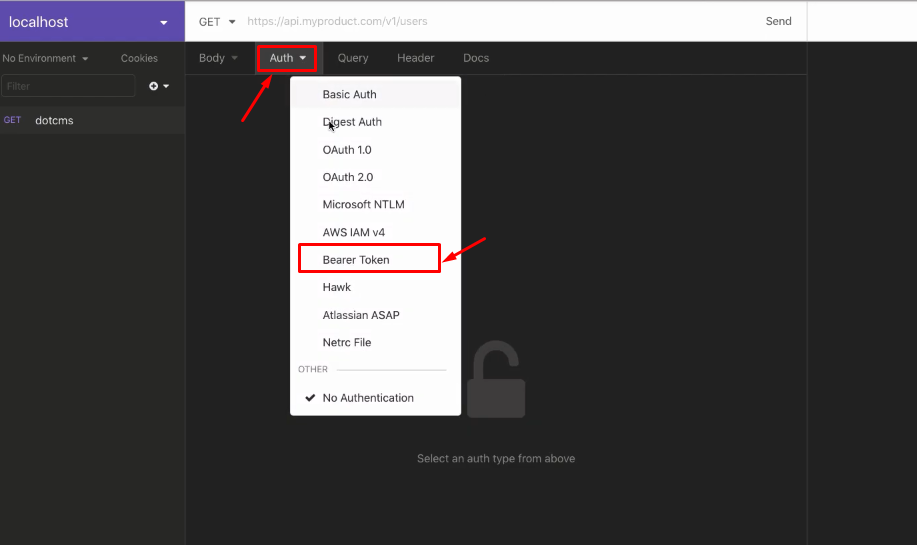Select OAuth 2.0 authentication type
This screenshot has width=917, height=545.
click(347, 177)
